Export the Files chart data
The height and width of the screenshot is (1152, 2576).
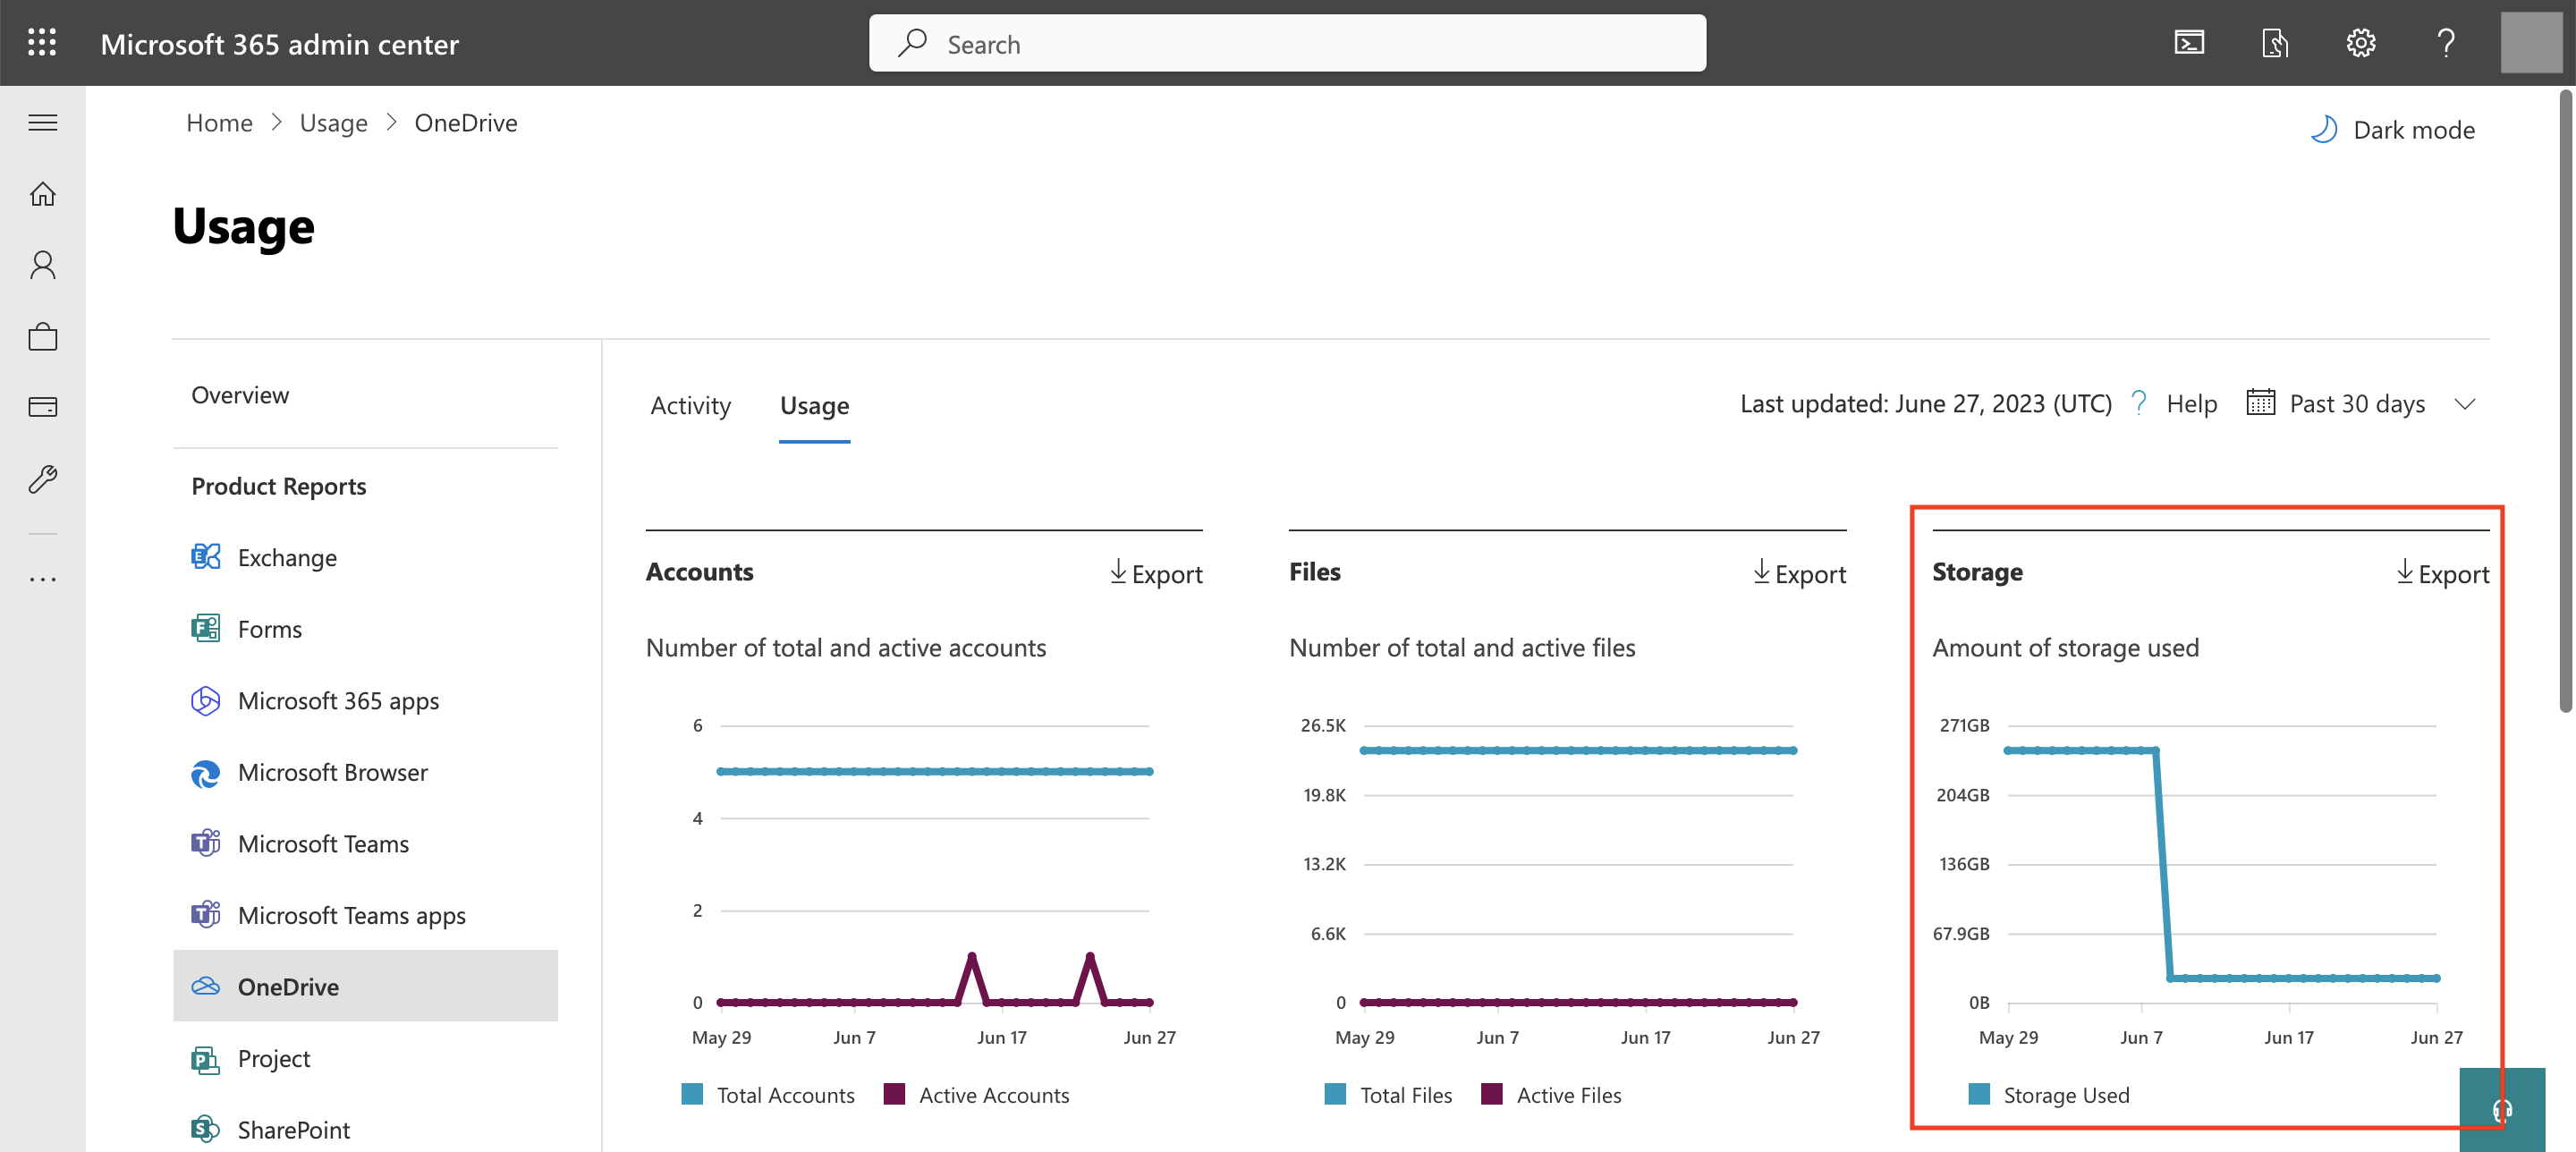[1800, 573]
